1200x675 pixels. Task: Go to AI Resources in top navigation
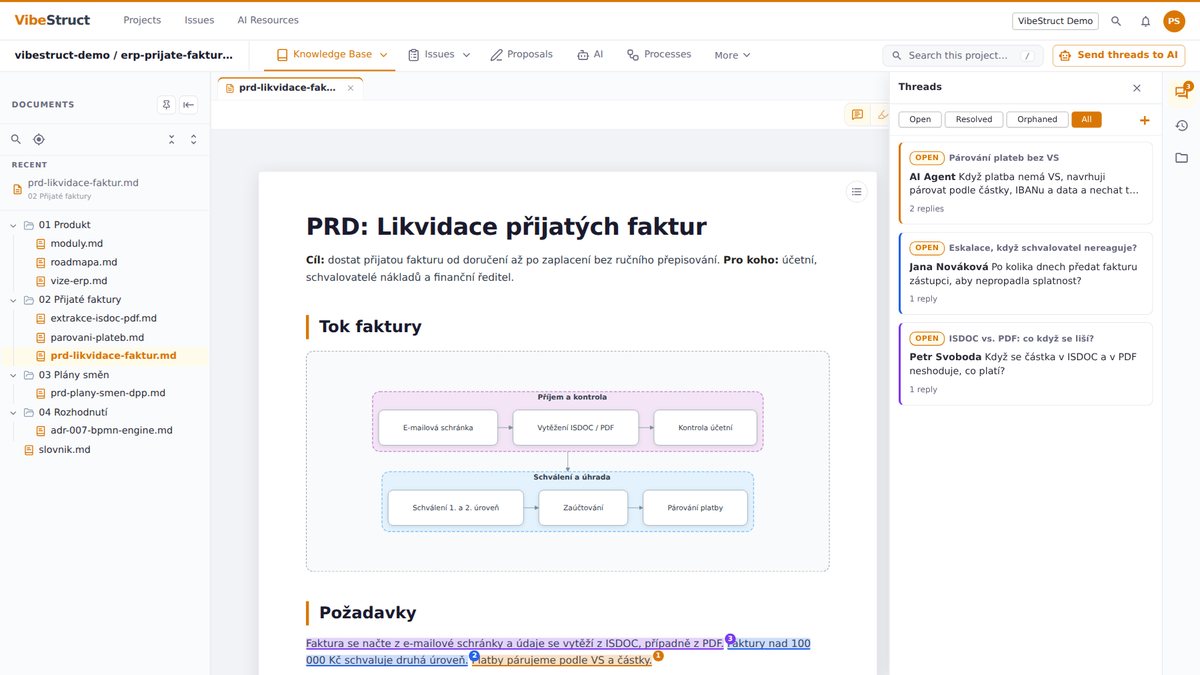tap(268, 20)
